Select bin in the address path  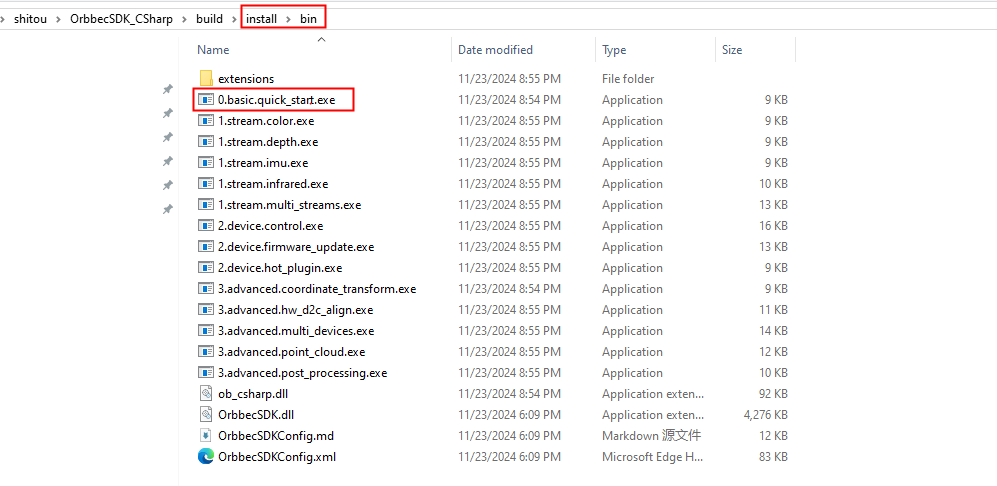[308, 18]
